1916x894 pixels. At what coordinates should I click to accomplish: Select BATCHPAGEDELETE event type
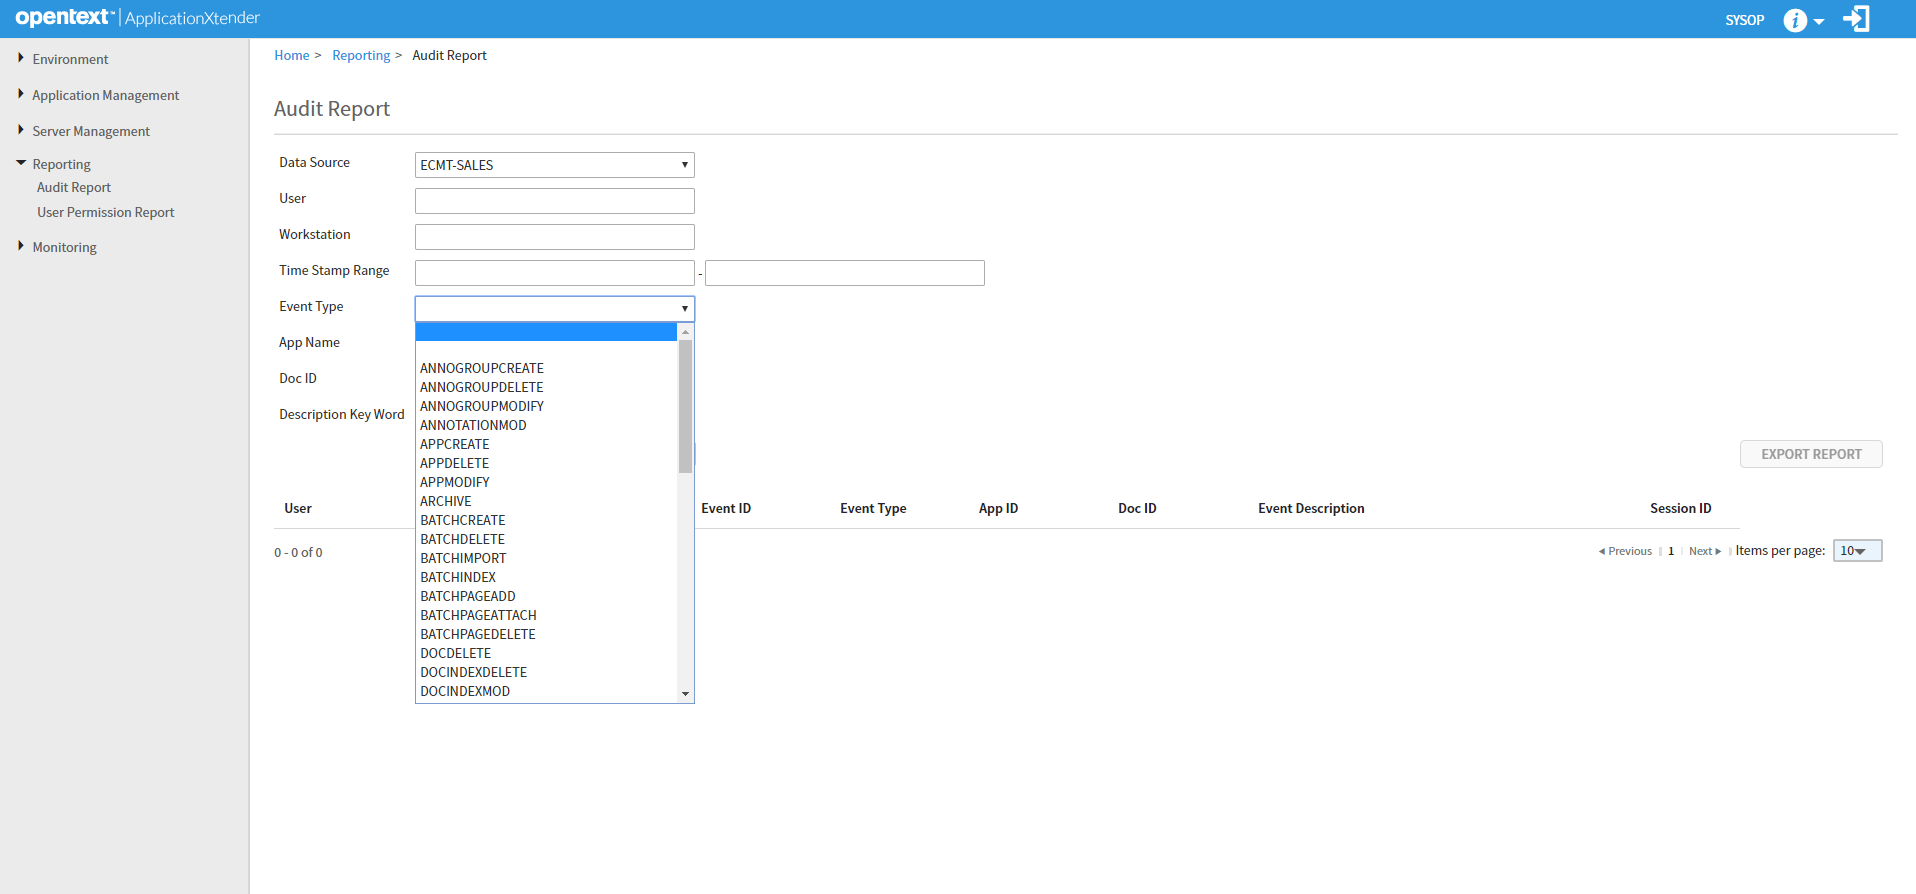478,634
